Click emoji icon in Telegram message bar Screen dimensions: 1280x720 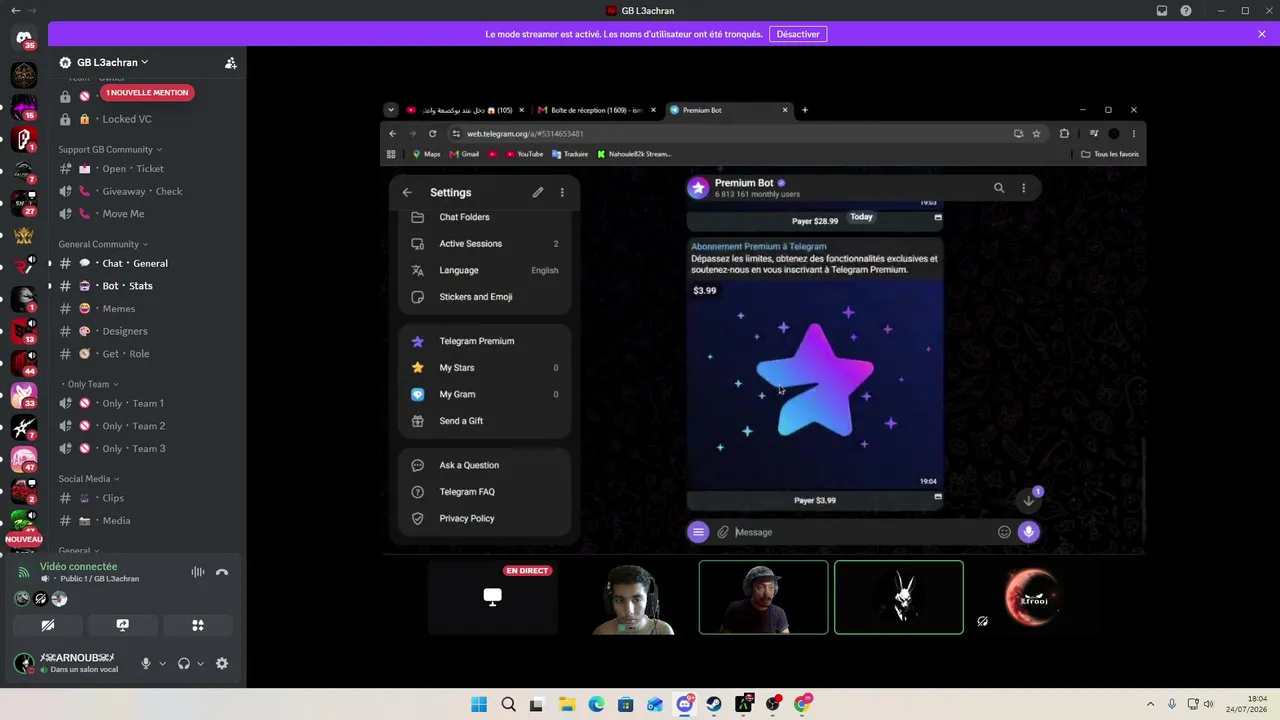pyautogui.click(x=1004, y=532)
